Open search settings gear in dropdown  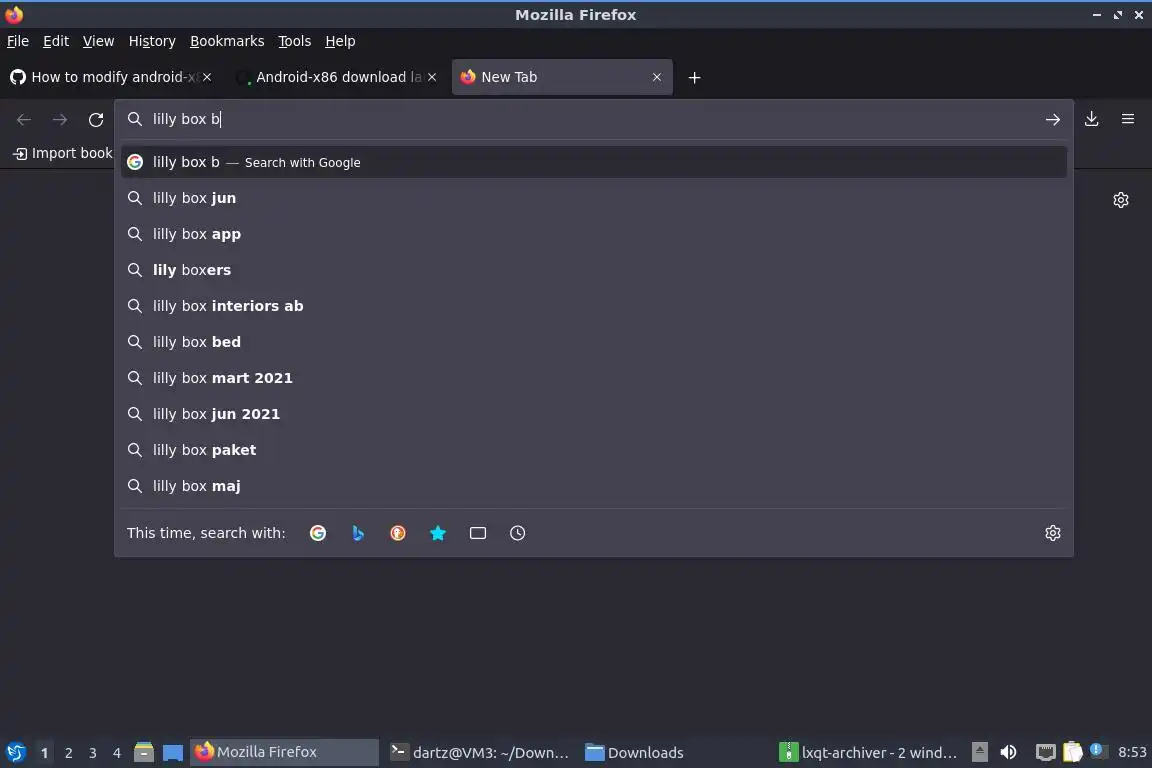(x=1053, y=533)
